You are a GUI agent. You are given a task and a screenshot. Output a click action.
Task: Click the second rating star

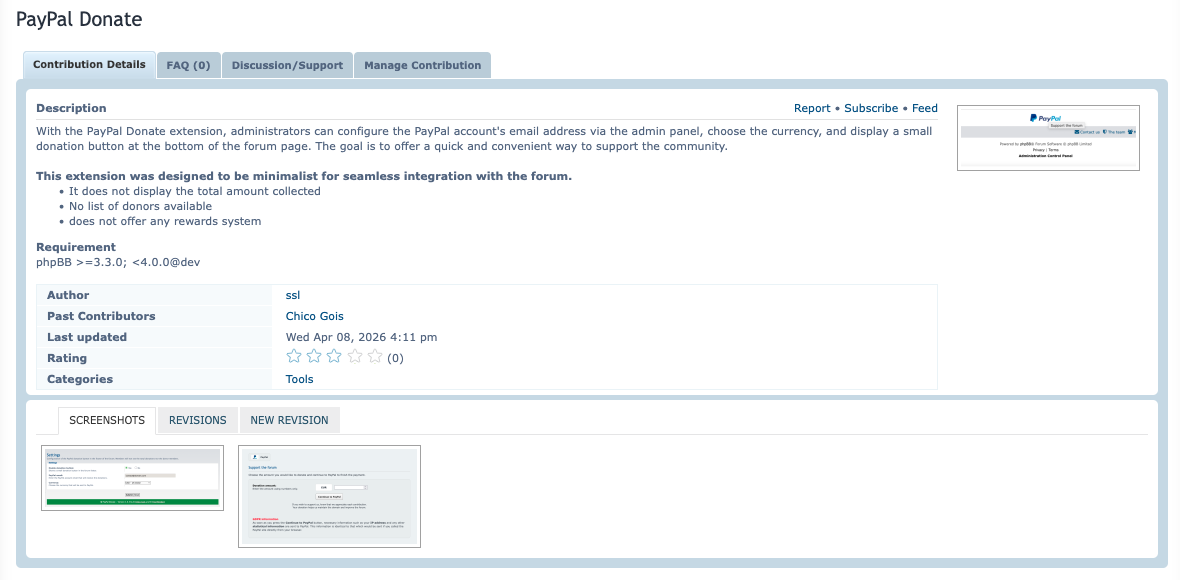coord(314,357)
